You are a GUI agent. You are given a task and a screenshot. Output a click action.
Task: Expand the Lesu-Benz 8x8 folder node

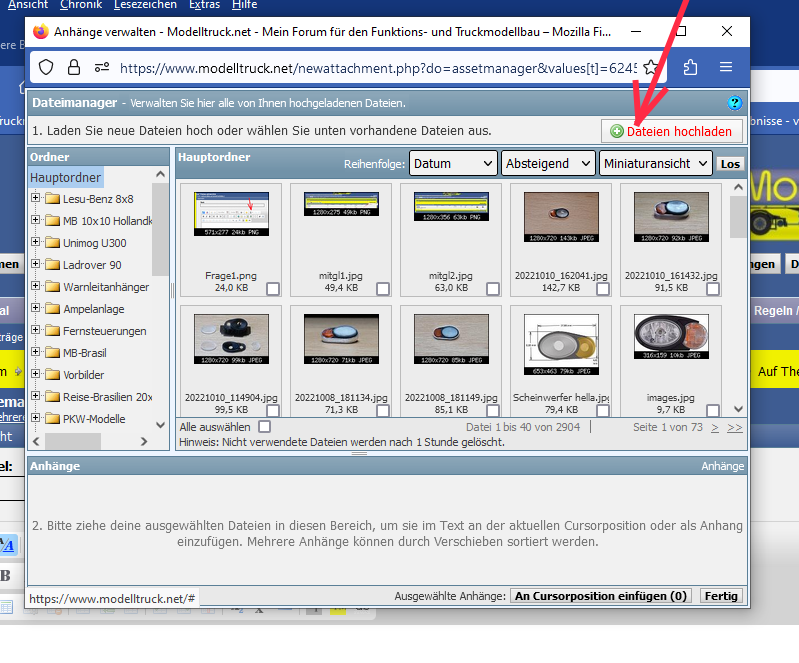[x=35, y=197]
